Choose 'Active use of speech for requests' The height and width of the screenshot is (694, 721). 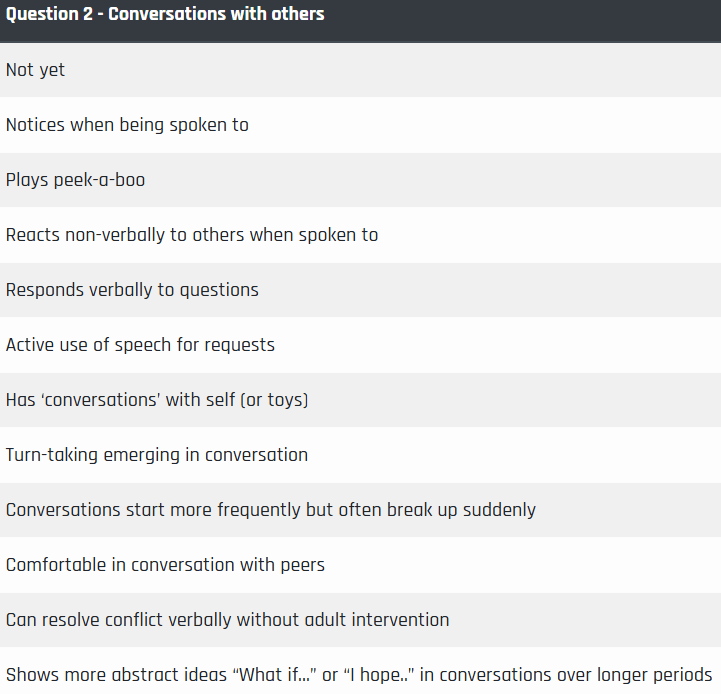point(360,345)
